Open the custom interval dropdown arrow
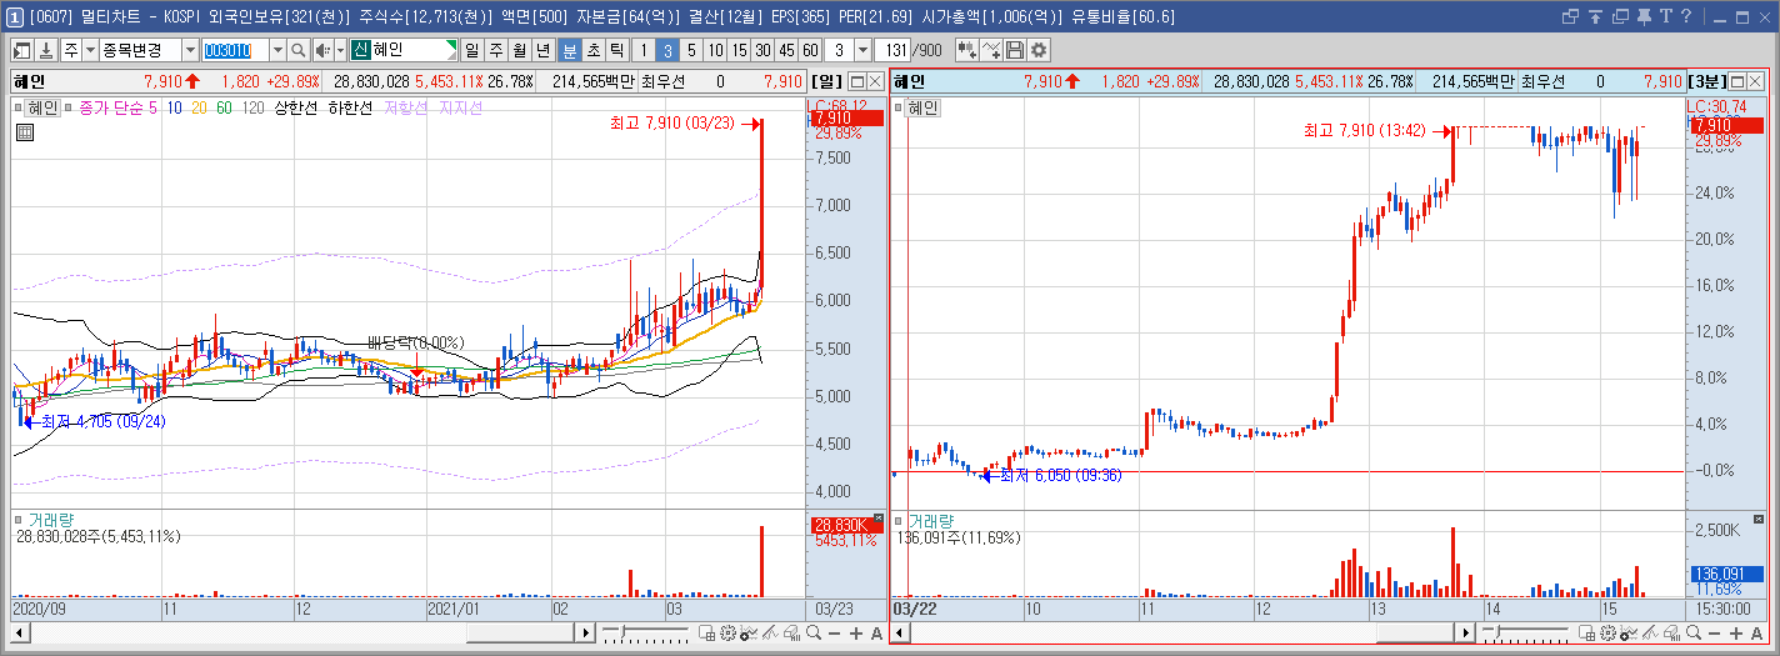 tap(863, 50)
